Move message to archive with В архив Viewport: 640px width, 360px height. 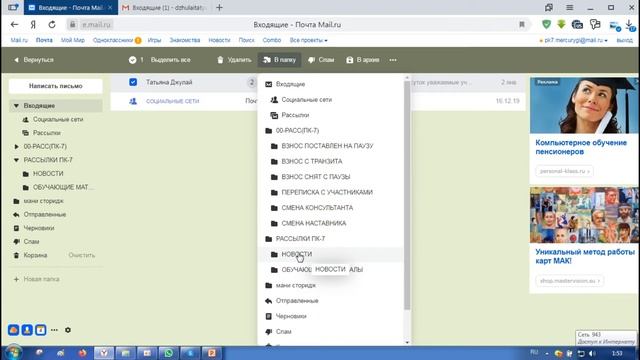(x=363, y=60)
